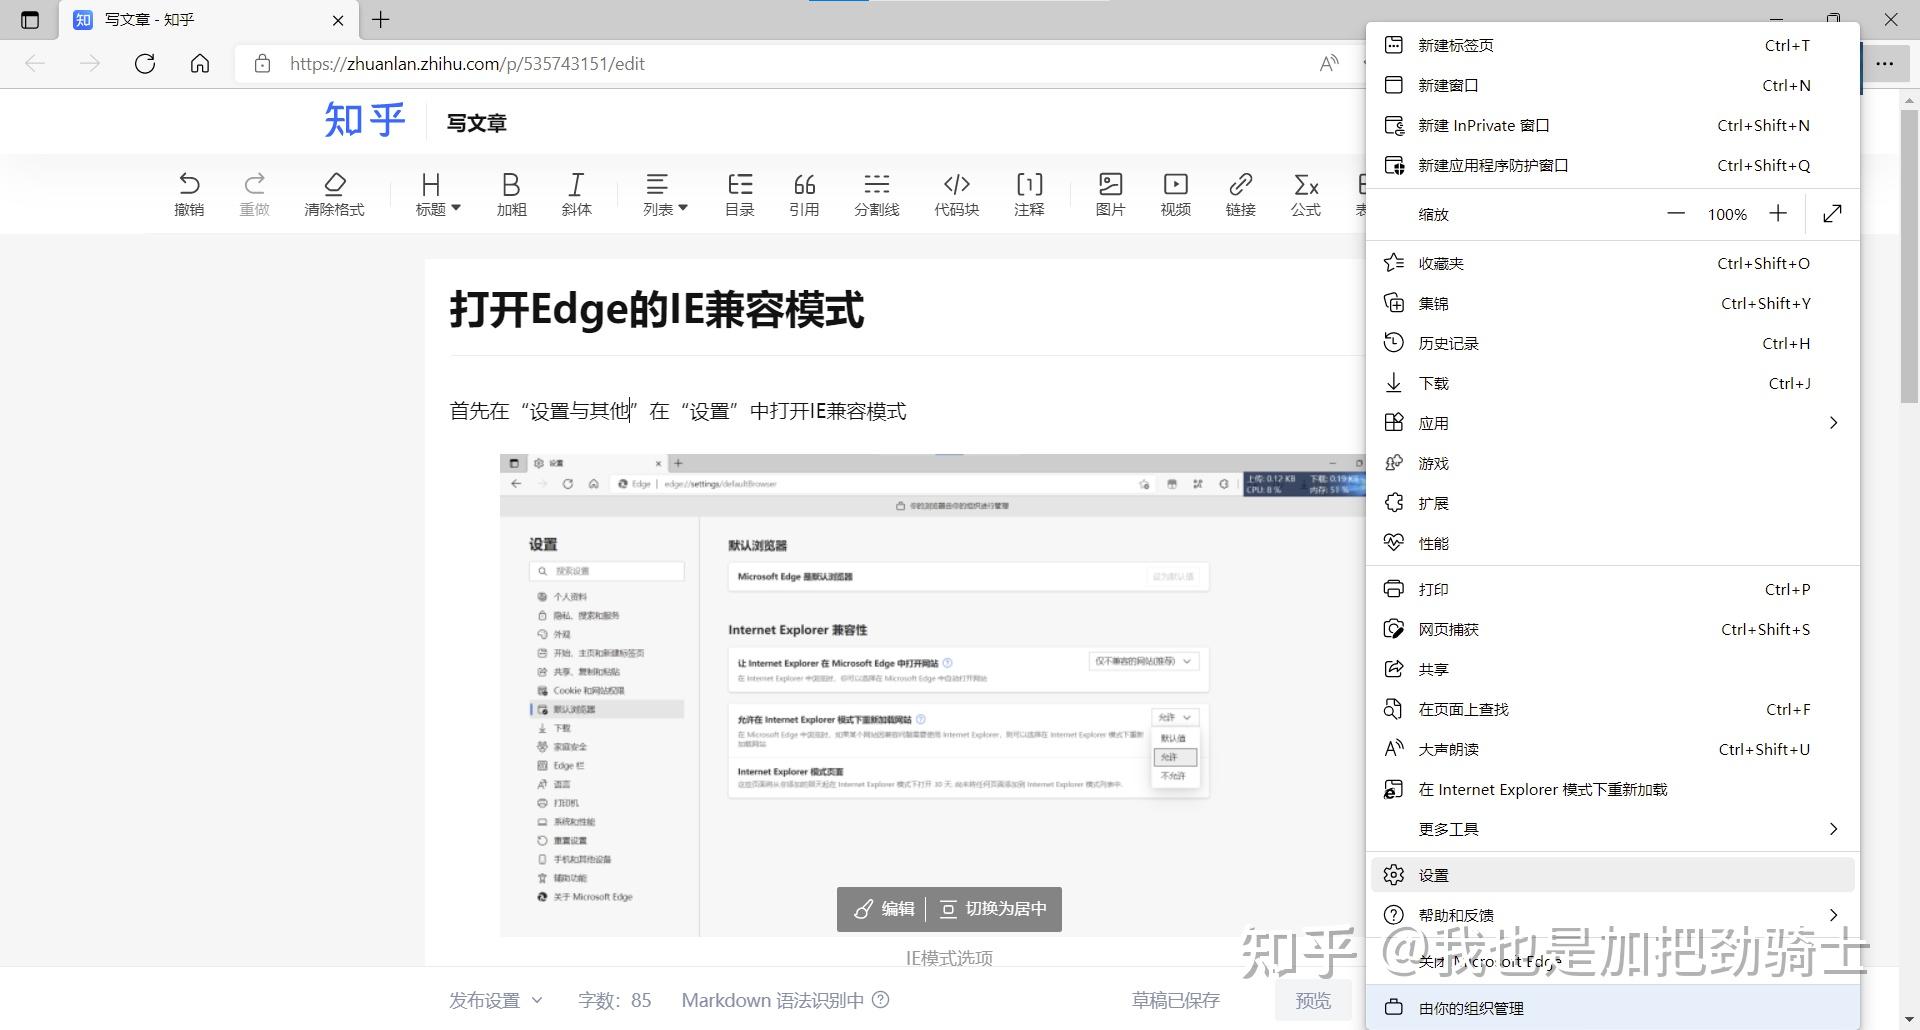The height and width of the screenshot is (1030, 1920).
Task: Expand the 更多工具 submenu
Action: click(1612, 829)
